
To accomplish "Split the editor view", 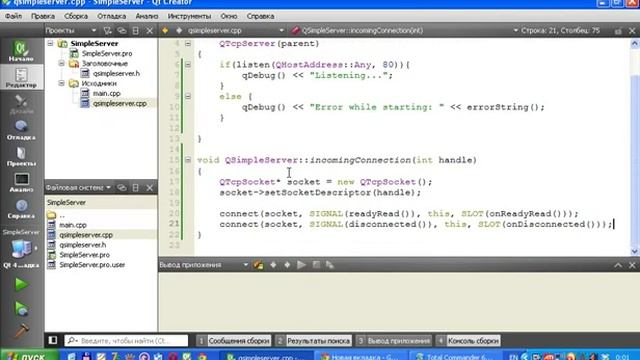I will pos(618,31).
